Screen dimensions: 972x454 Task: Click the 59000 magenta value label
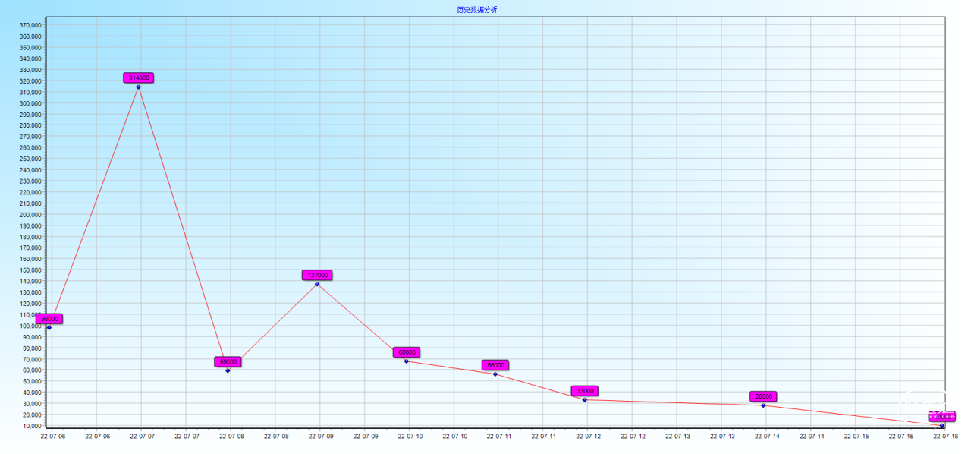click(x=227, y=362)
